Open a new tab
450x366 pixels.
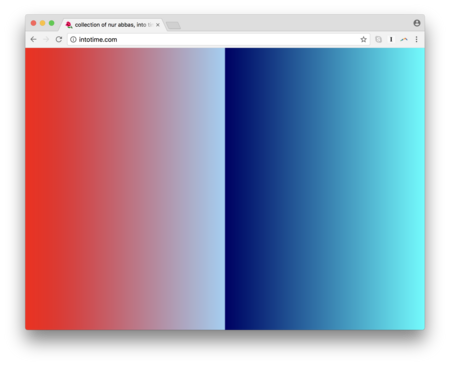click(173, 25)
